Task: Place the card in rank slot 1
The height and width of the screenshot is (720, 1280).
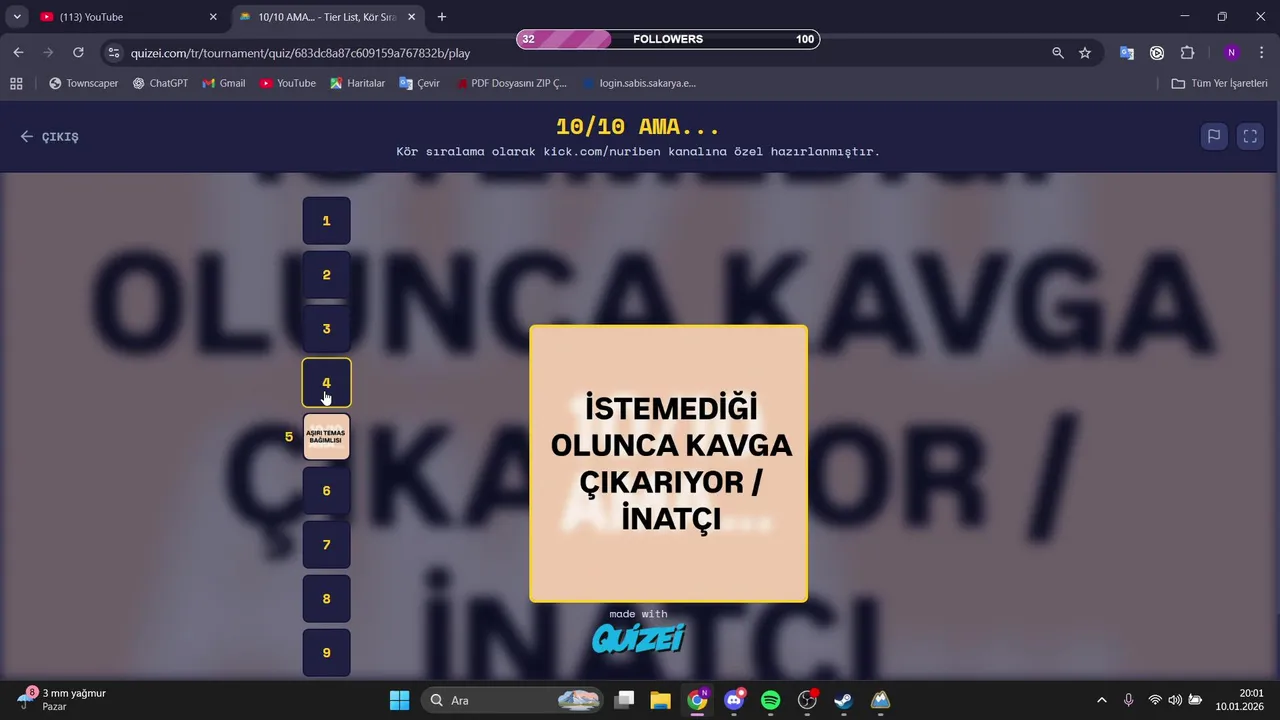Action: pos(326,220)
